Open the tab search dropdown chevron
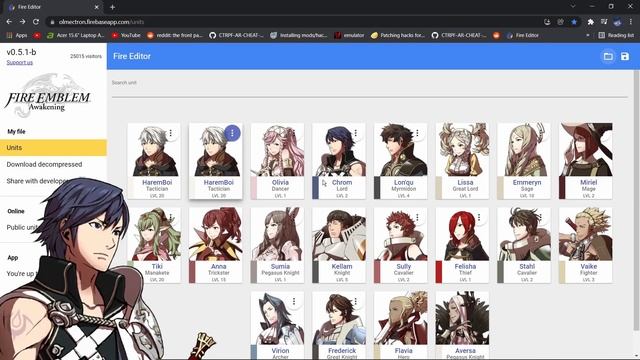This screenshot has width=640, height=360. pos(573,7)
